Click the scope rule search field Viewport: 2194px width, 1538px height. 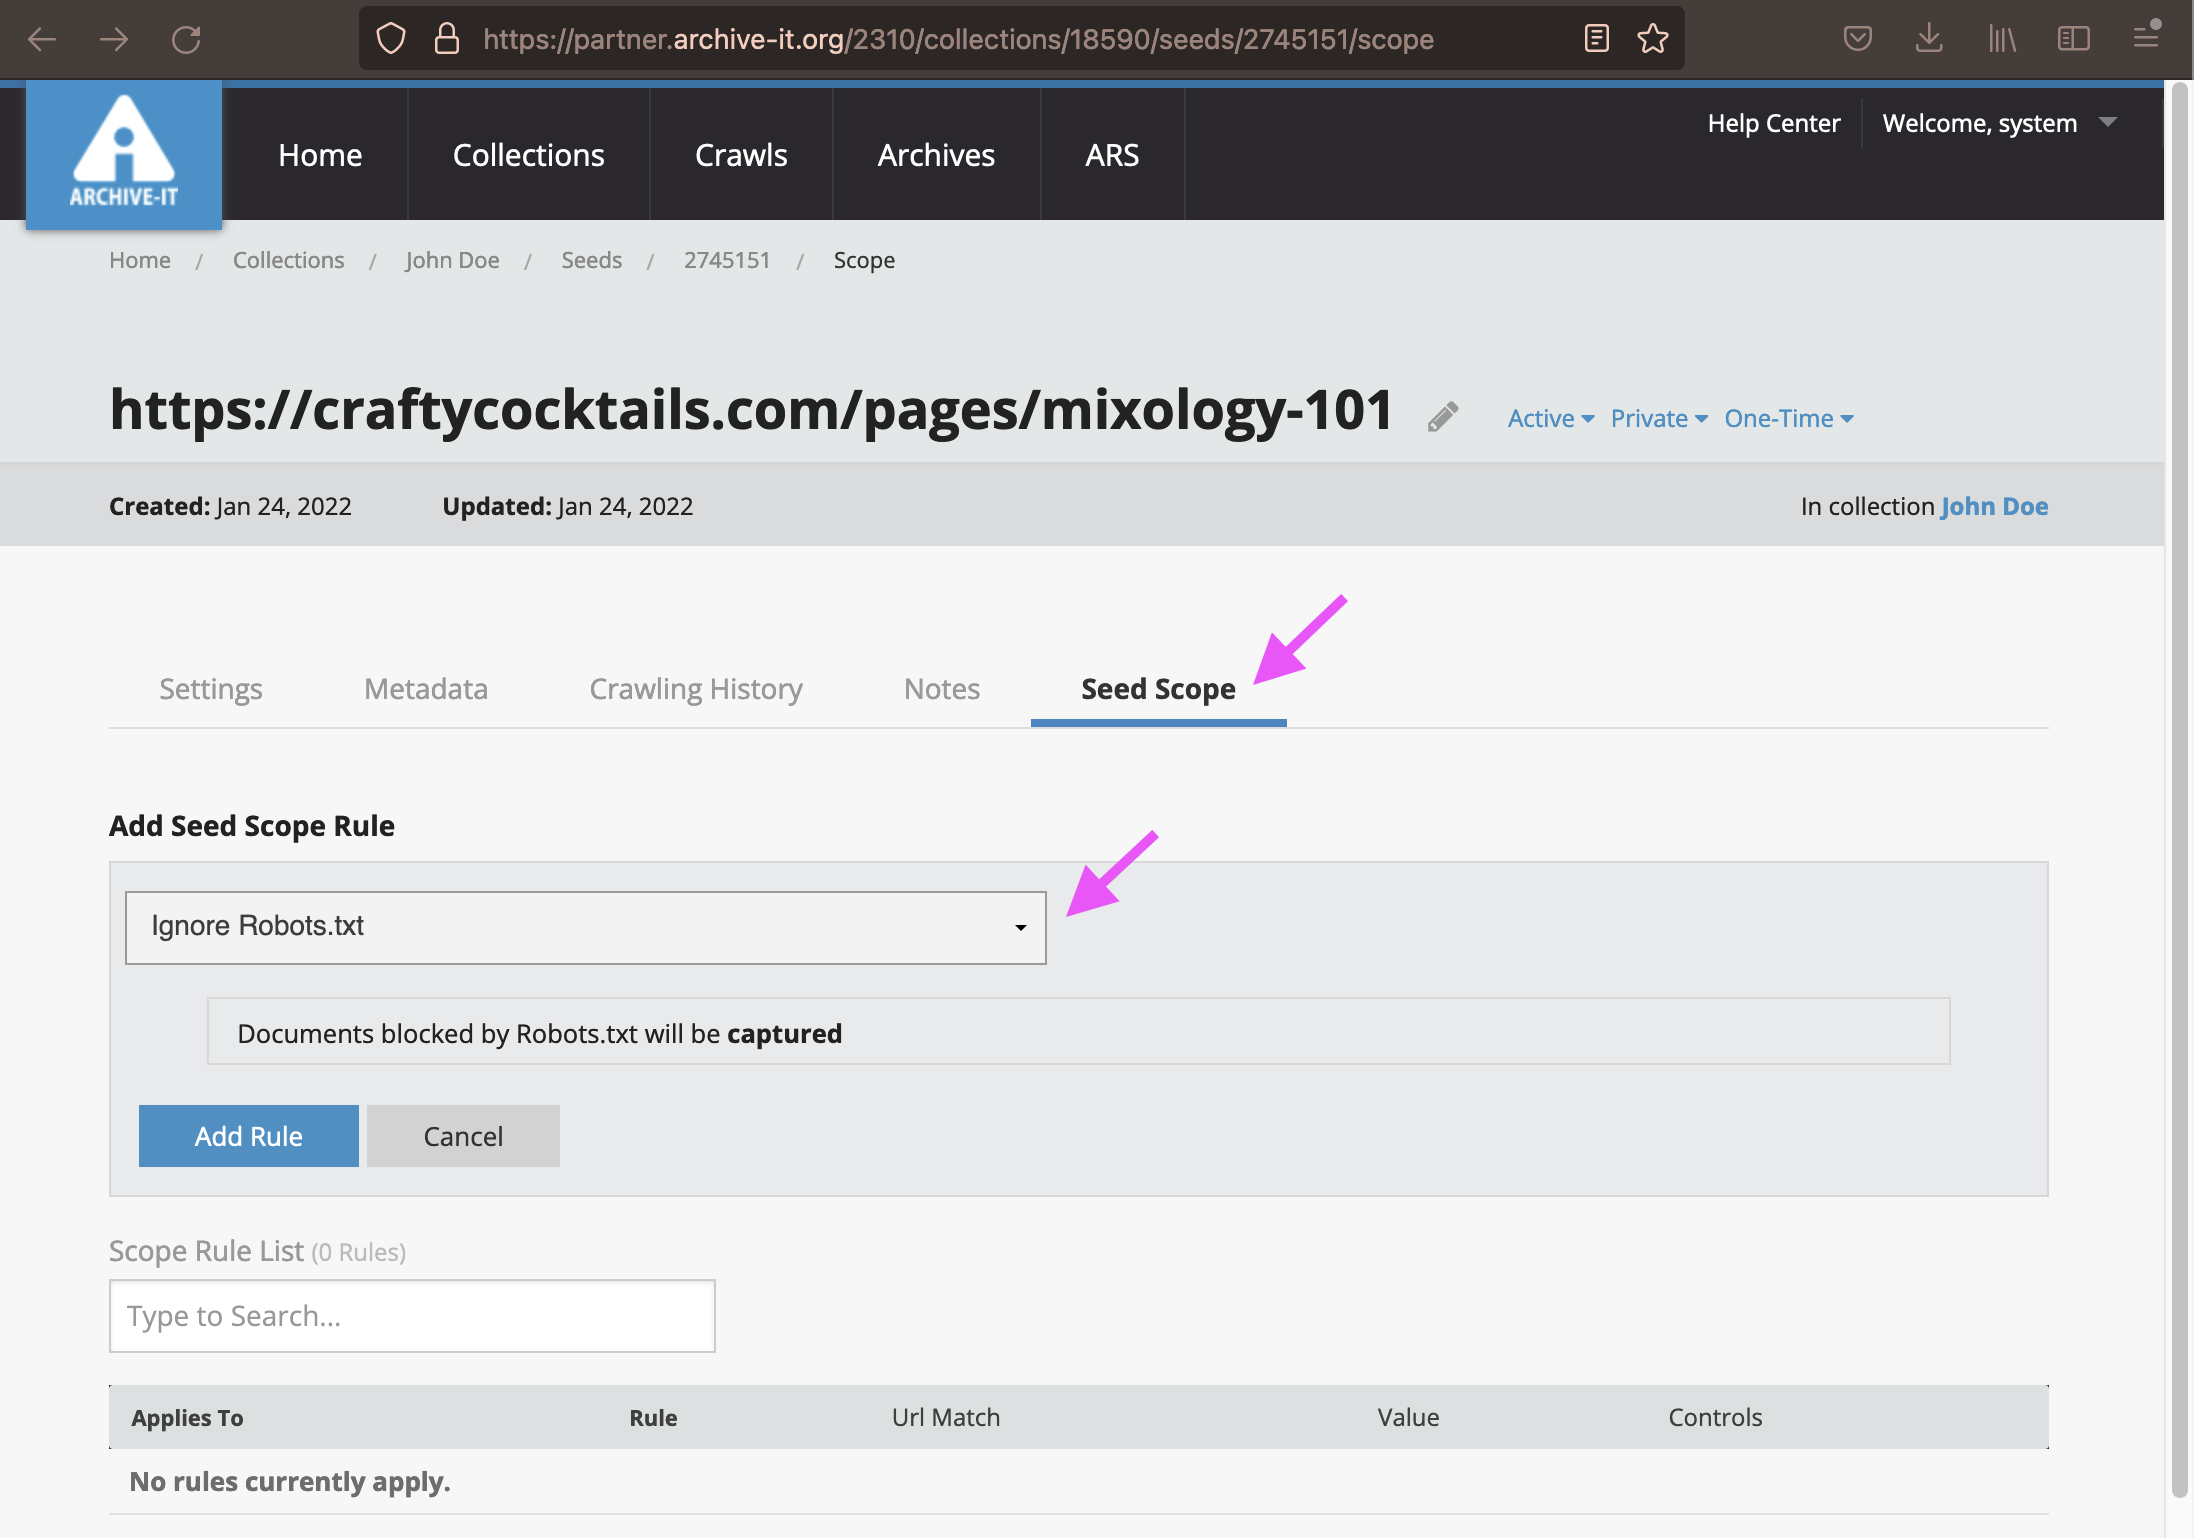[411, 1316]
